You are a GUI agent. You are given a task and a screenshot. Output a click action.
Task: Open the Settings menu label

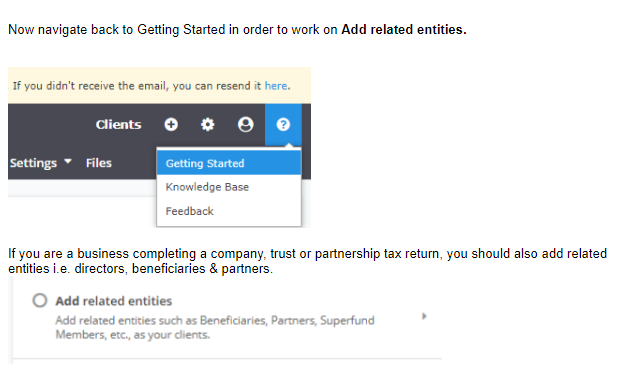pyautogui.click(x=33, y=163)
